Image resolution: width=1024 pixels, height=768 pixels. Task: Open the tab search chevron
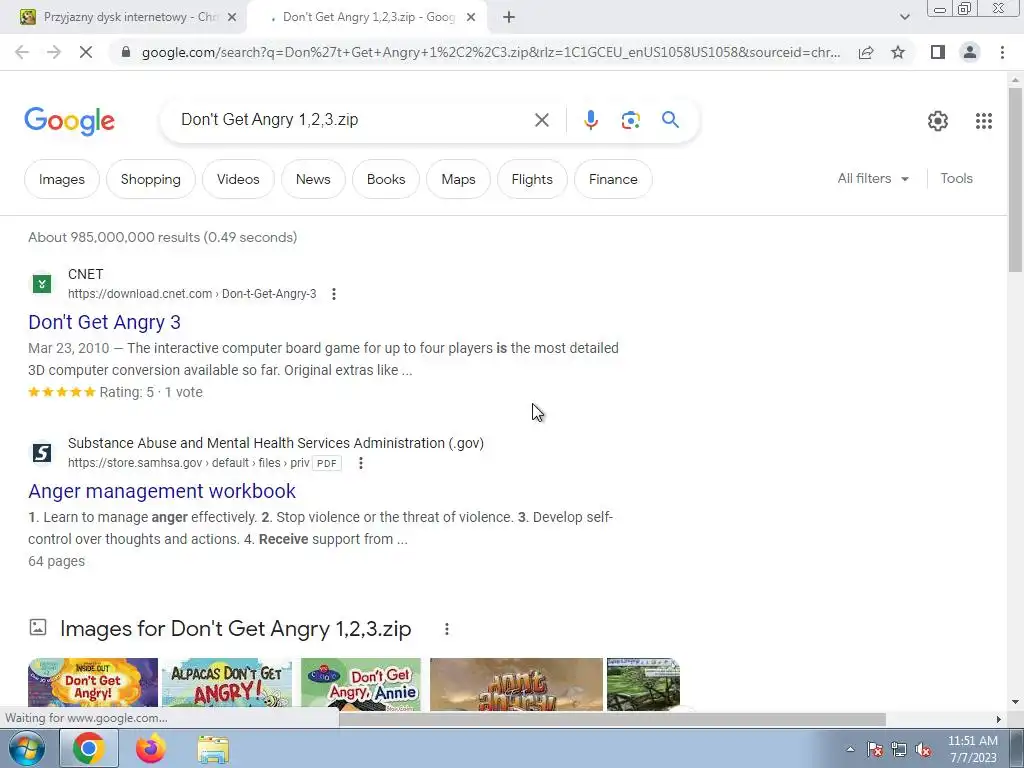[x=904, y=17]
